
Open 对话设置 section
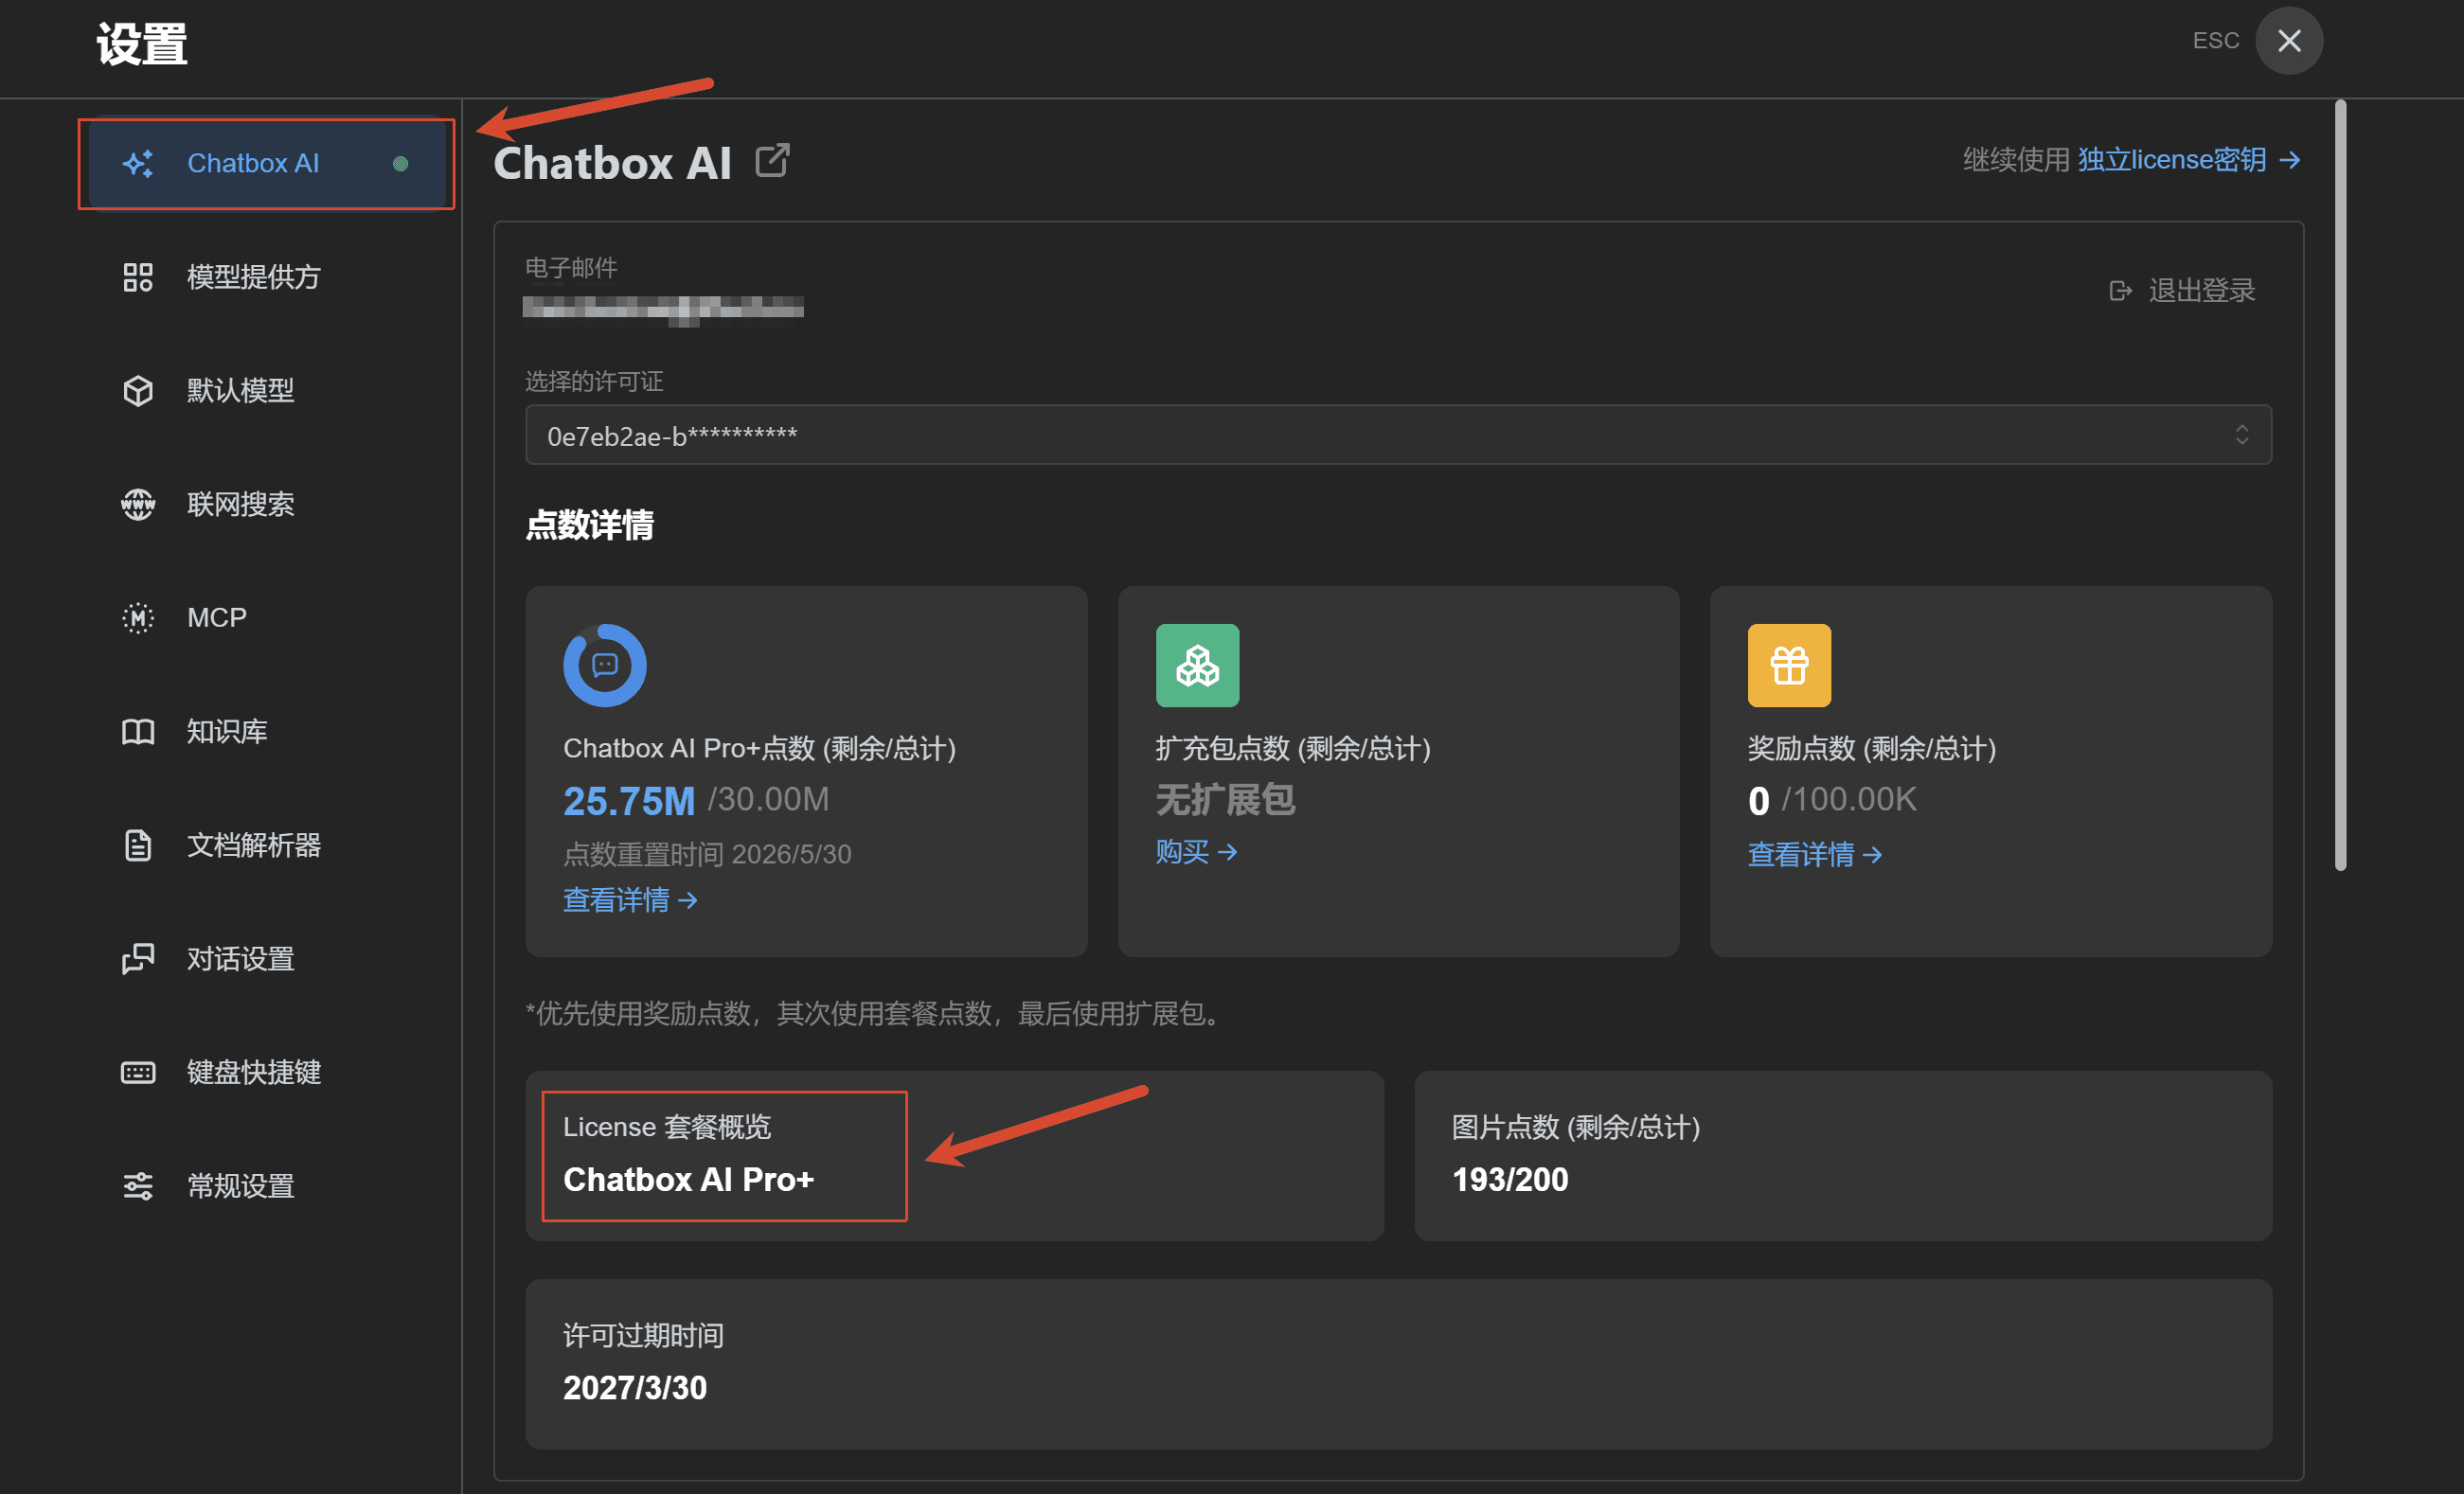[x=267, y=959]
